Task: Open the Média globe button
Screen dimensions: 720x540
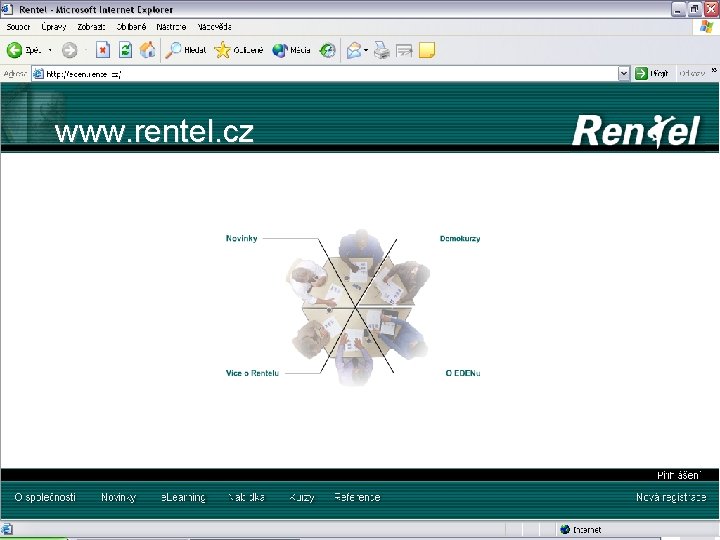Action: (x=292, y=50)
